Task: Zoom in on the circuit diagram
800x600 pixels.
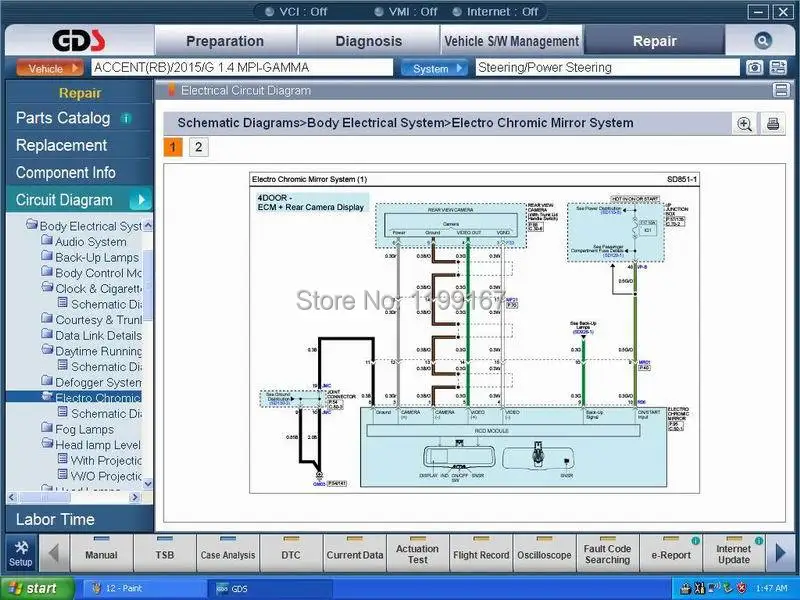Action: point(744,123)
